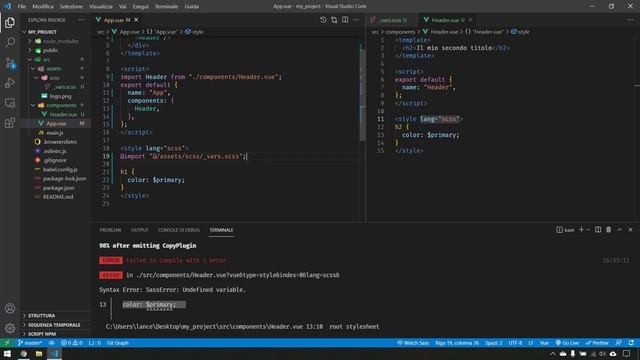Screen dimensions: 640x360
Task: Expand the node_modules folder
Action: pyautogui.click(x=30, y=41)
